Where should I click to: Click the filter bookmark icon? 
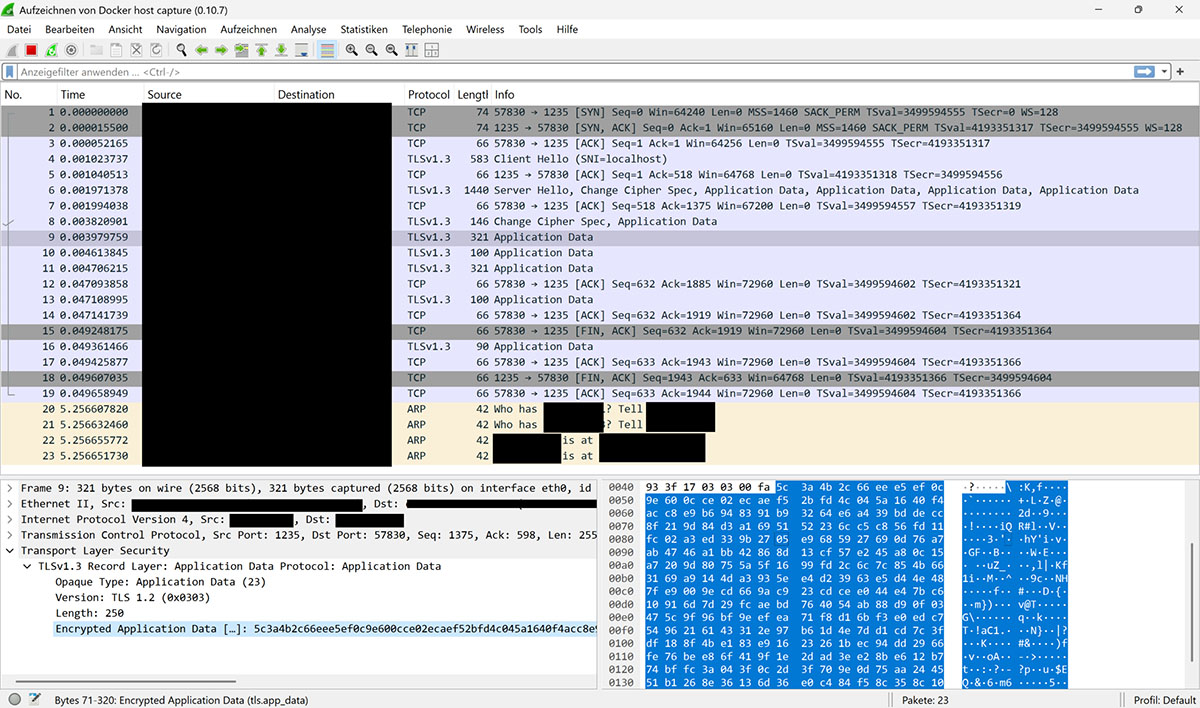coord(10,72)
